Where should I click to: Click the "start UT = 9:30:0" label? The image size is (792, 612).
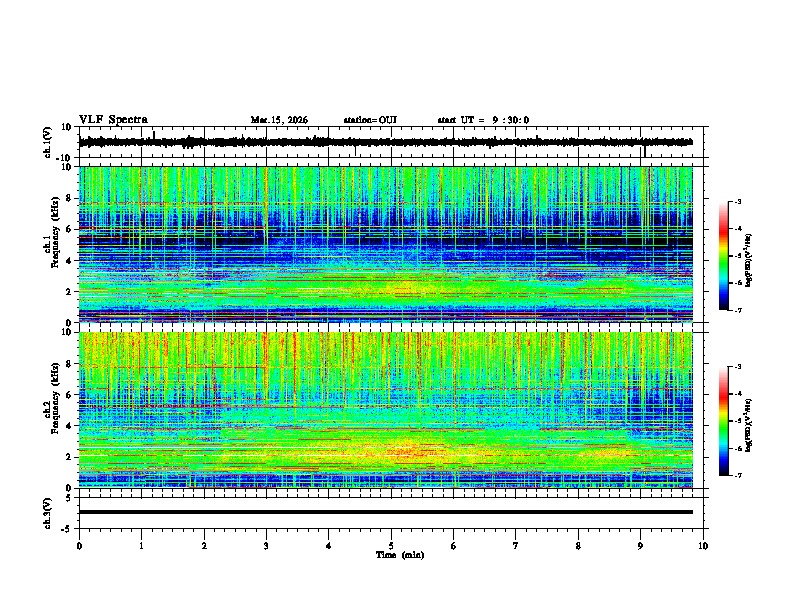click(483, 120)
